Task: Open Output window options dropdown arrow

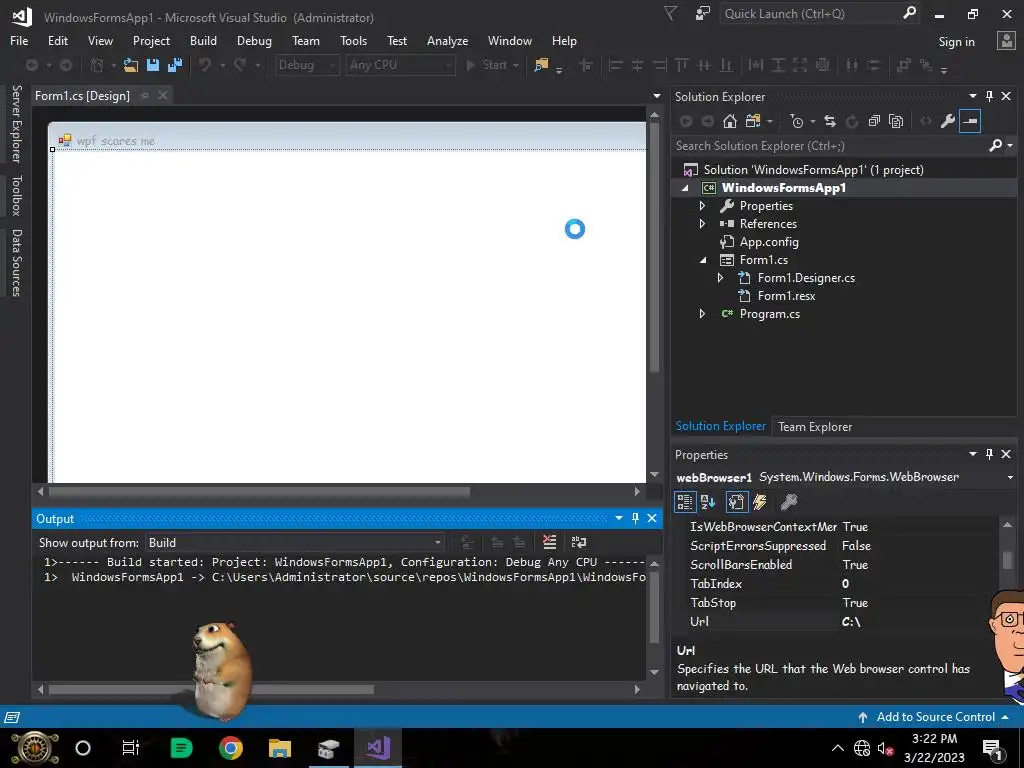Action: pyautogui.click(x=618, y=518)
